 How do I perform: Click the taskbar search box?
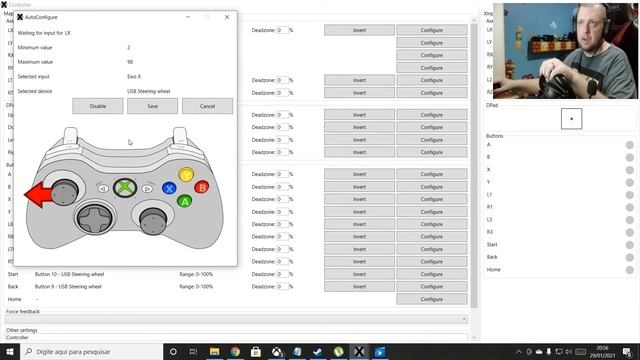coord(92,351)
